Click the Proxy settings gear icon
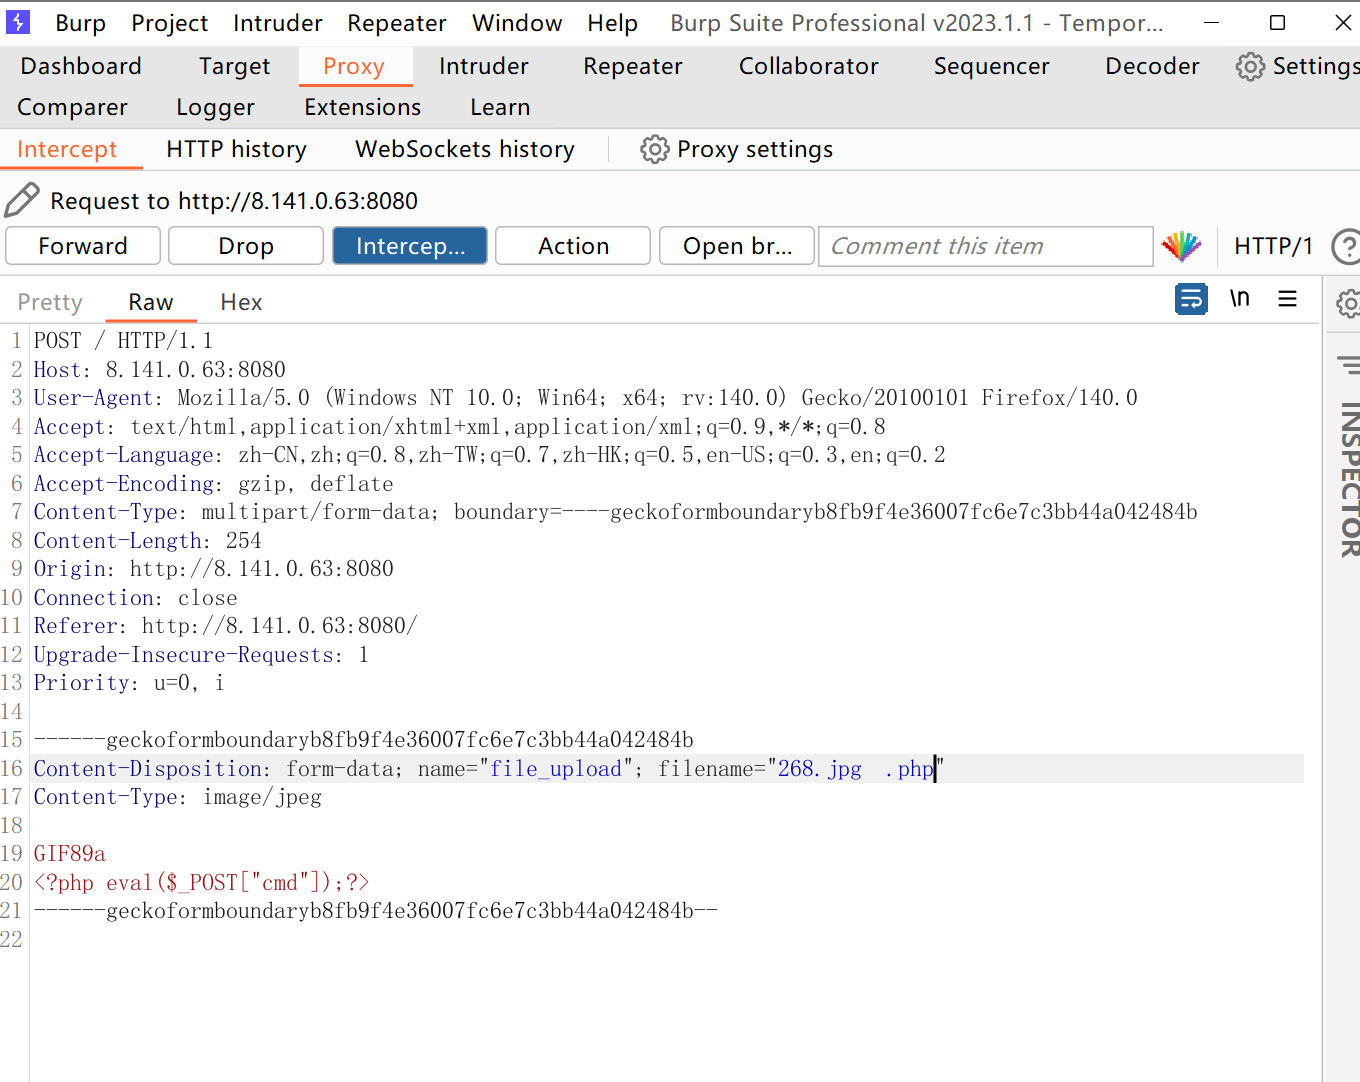Viewport: 1360px width, 1082px height. (654, 149)
